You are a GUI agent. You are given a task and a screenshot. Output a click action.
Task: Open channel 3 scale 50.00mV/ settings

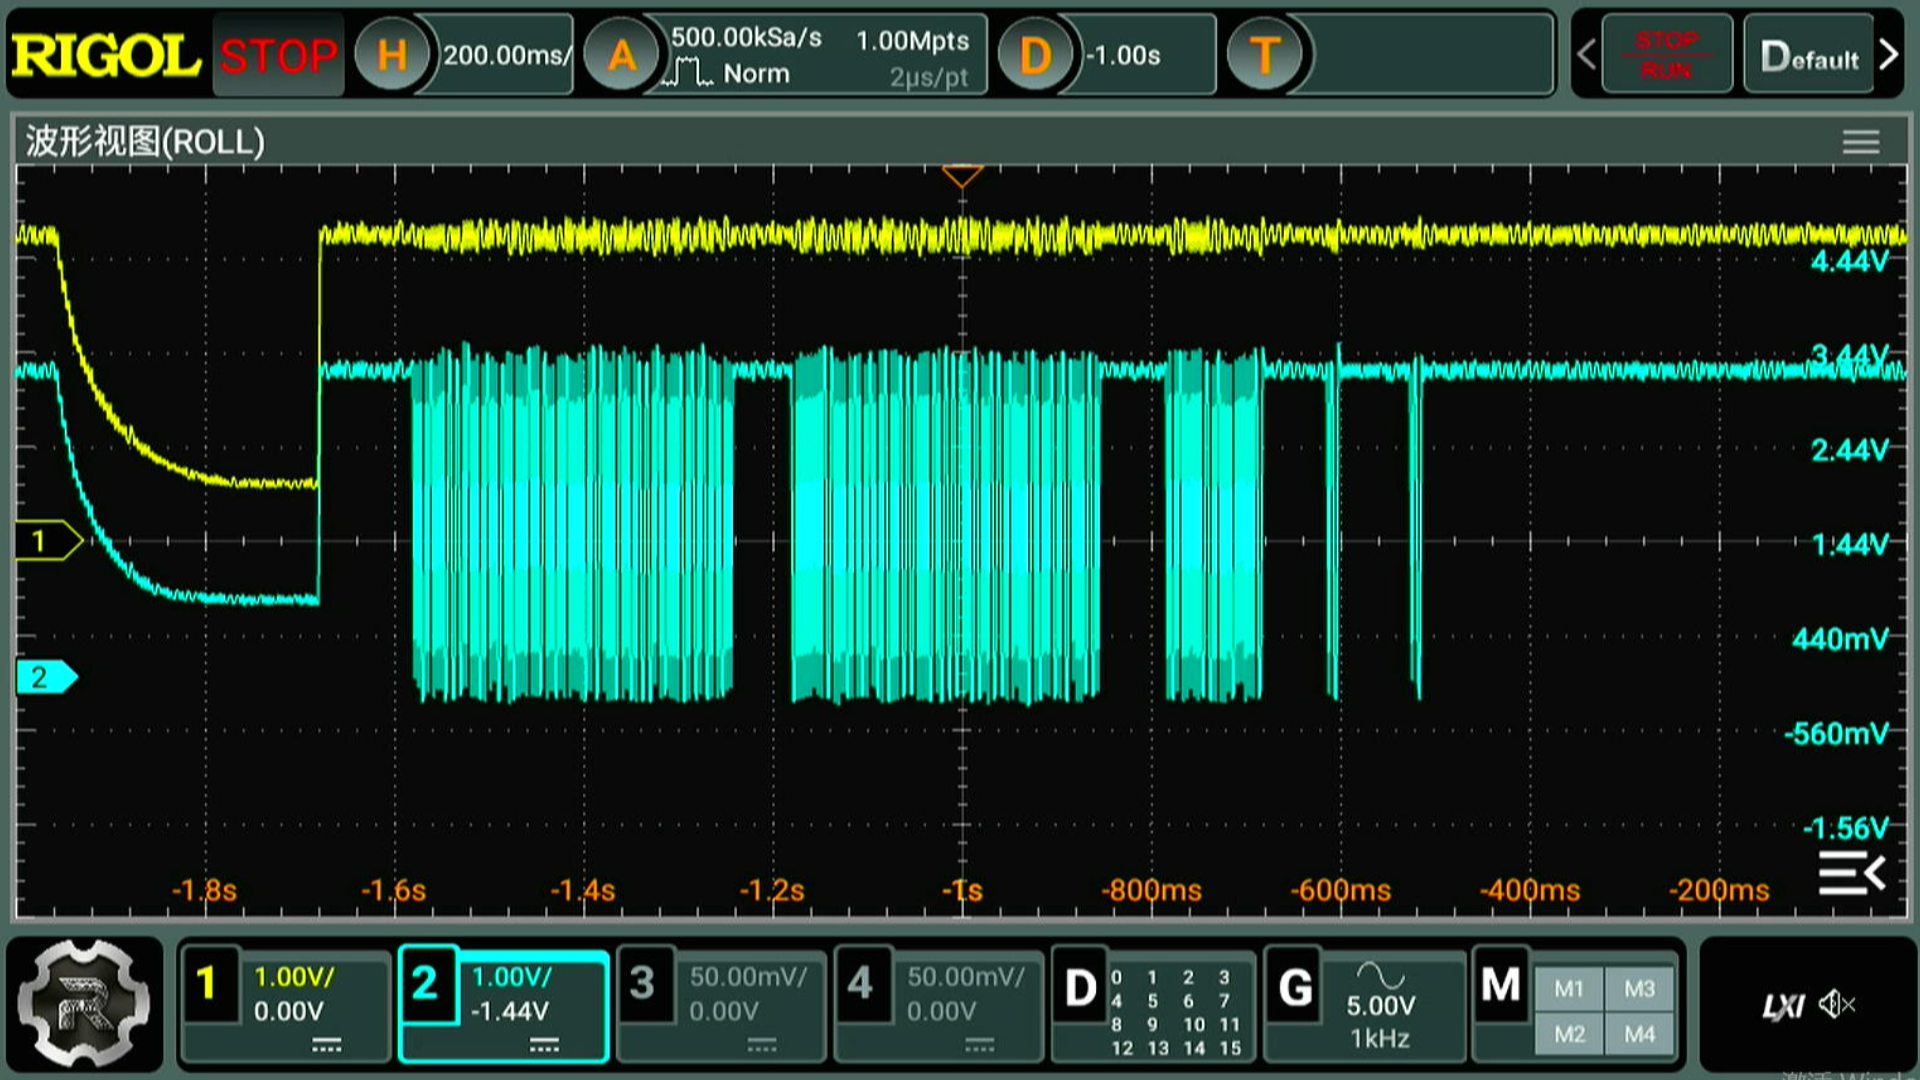pos(748,977)
